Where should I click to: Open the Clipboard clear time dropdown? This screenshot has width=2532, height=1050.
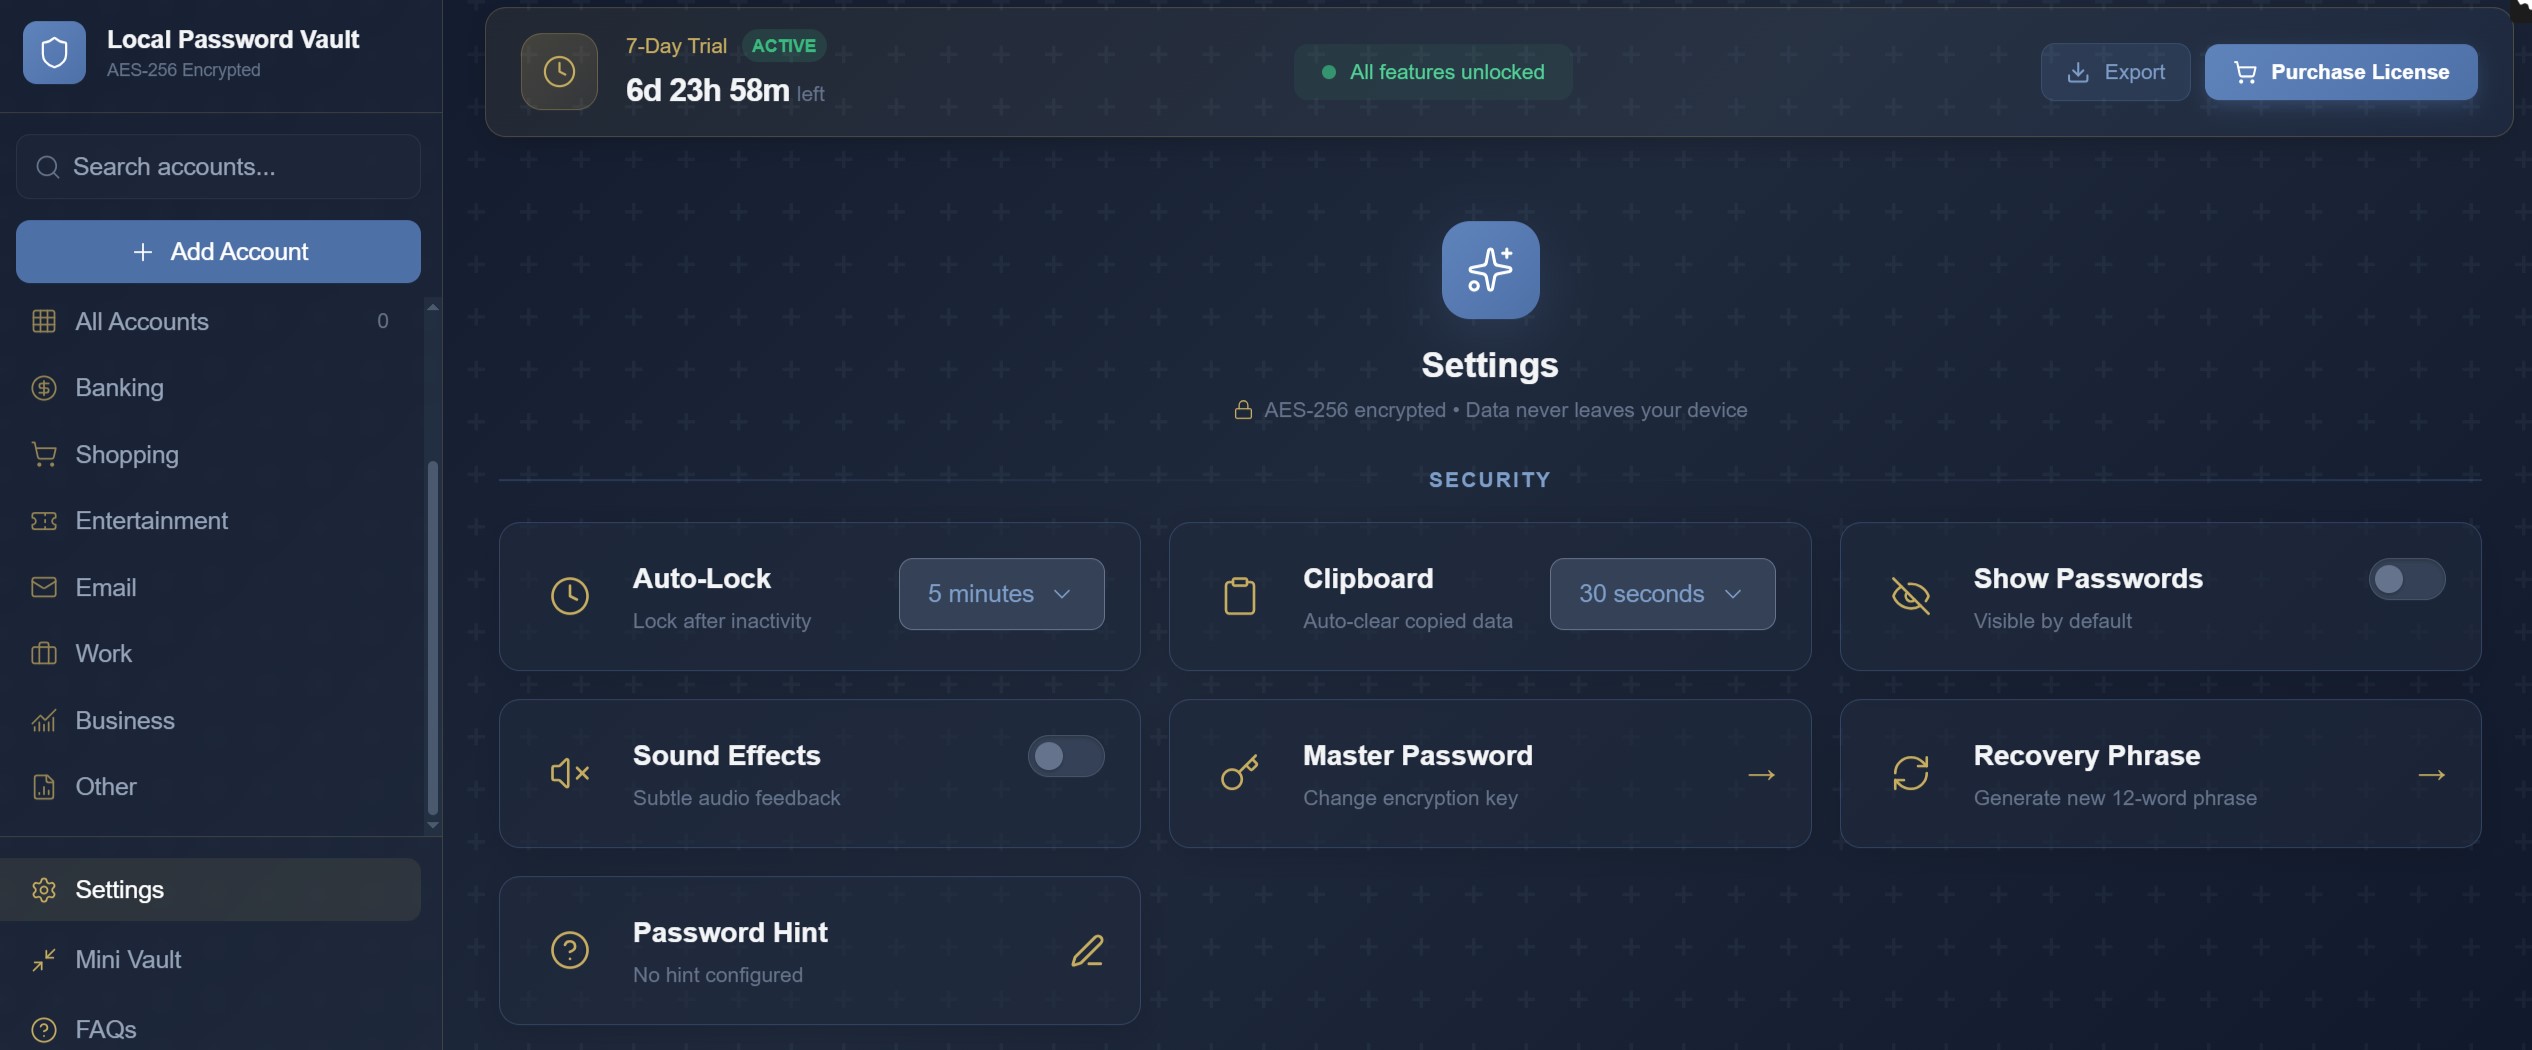click(1661, 593)
